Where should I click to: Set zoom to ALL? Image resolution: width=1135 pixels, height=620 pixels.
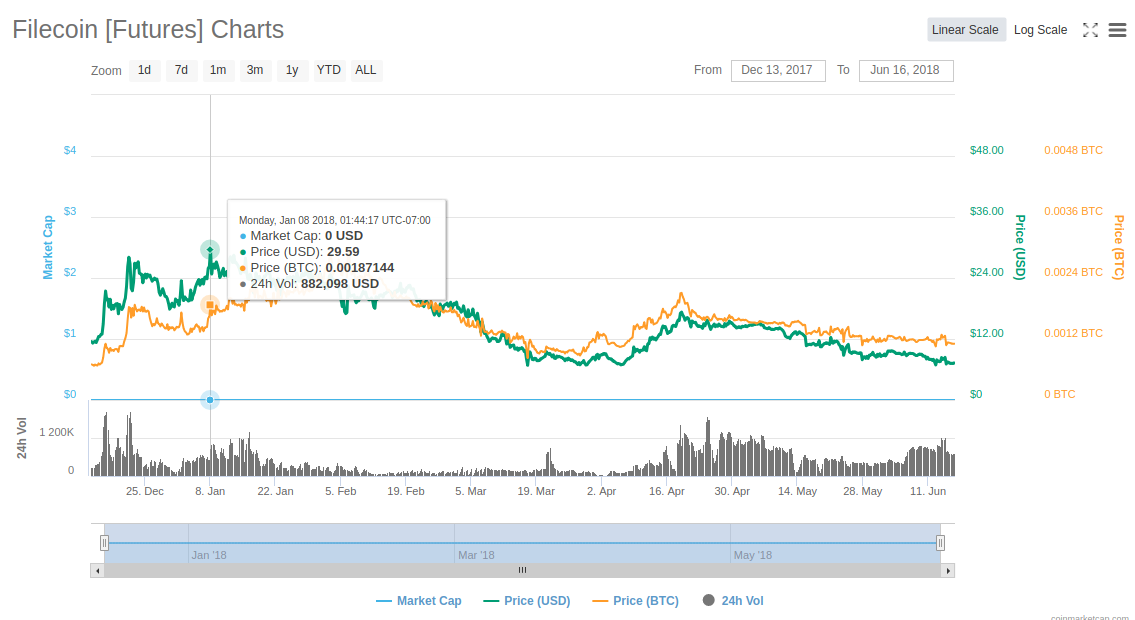[366, 70]
